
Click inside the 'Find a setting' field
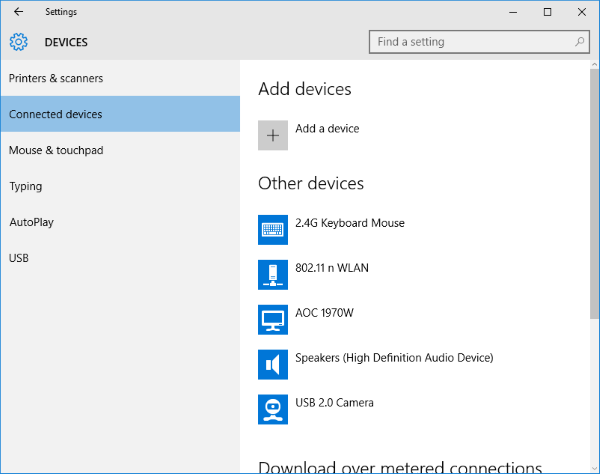(x=470, y=42)
